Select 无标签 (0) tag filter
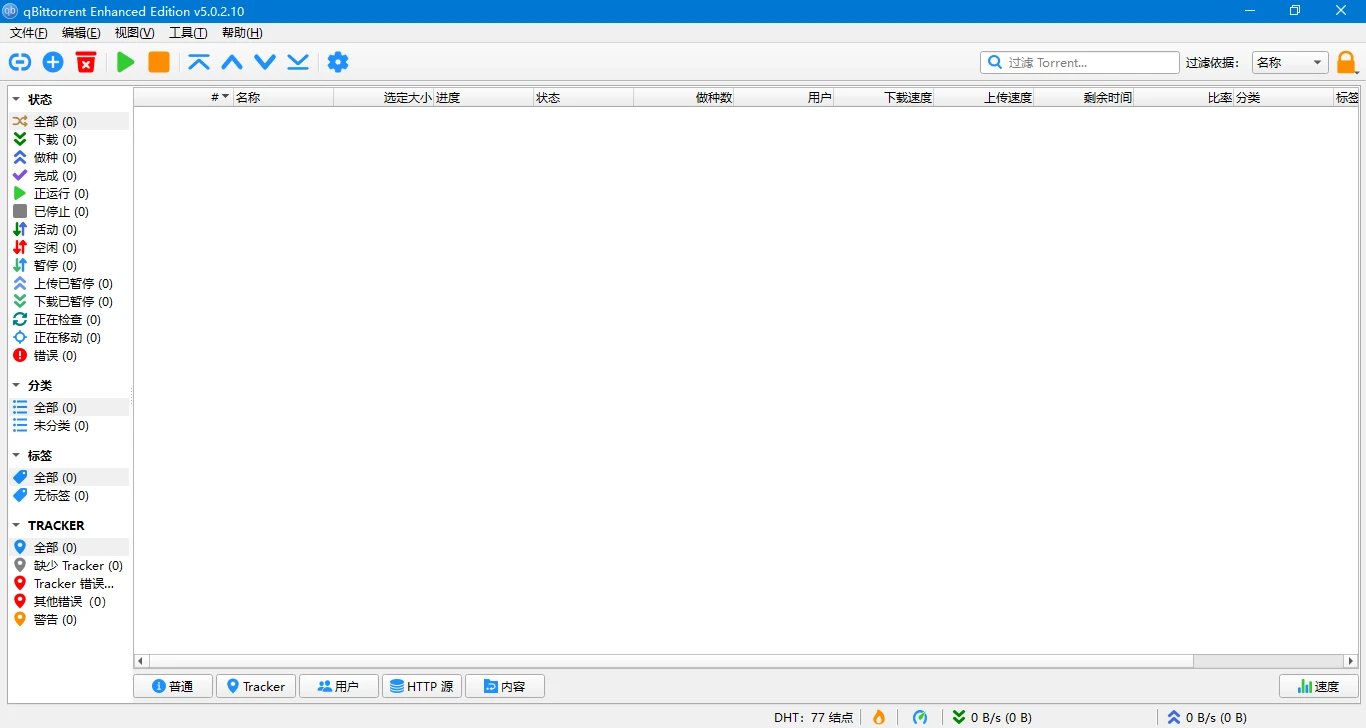Viewport: 1366px width, 728px height. [70, 495]
